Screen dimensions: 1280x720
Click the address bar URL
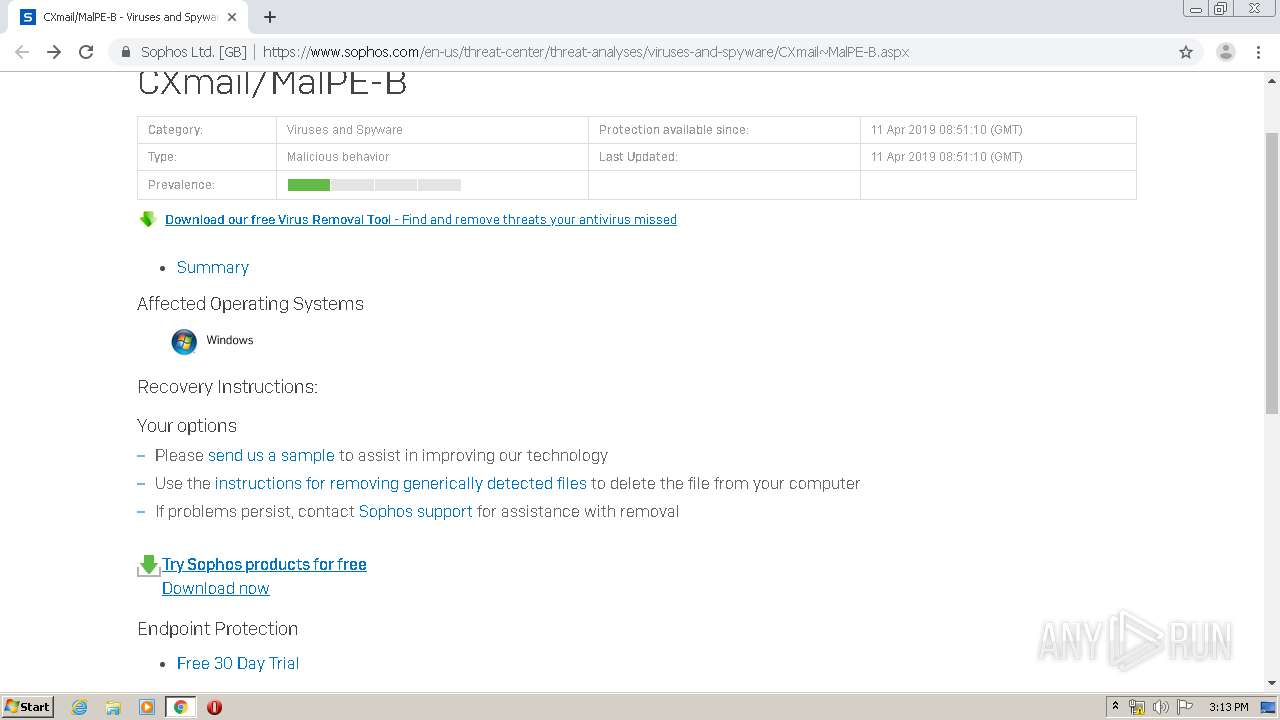586,52
